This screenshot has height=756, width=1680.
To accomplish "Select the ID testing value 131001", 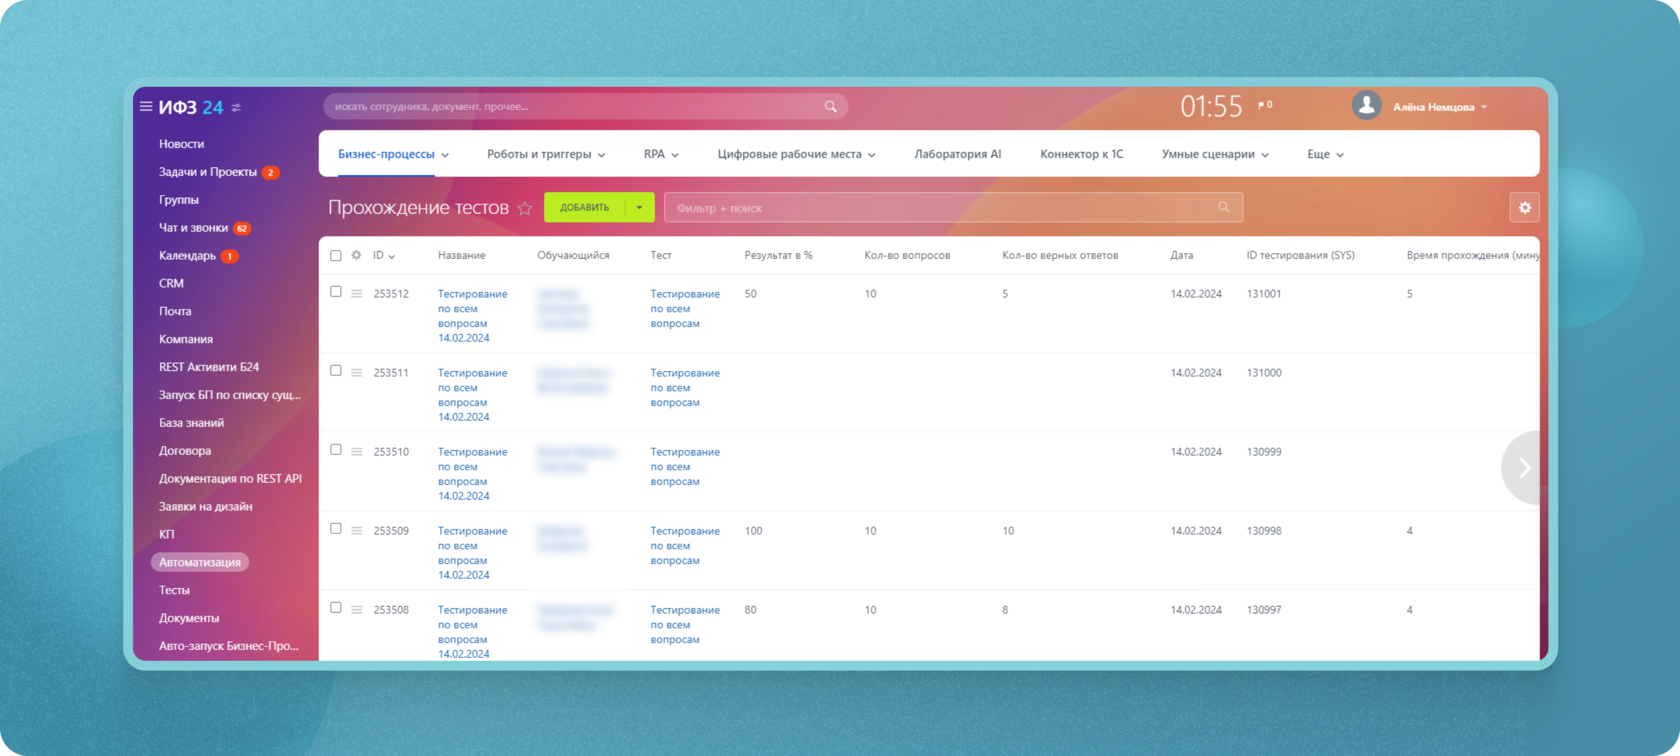I will coord(1264,294).
